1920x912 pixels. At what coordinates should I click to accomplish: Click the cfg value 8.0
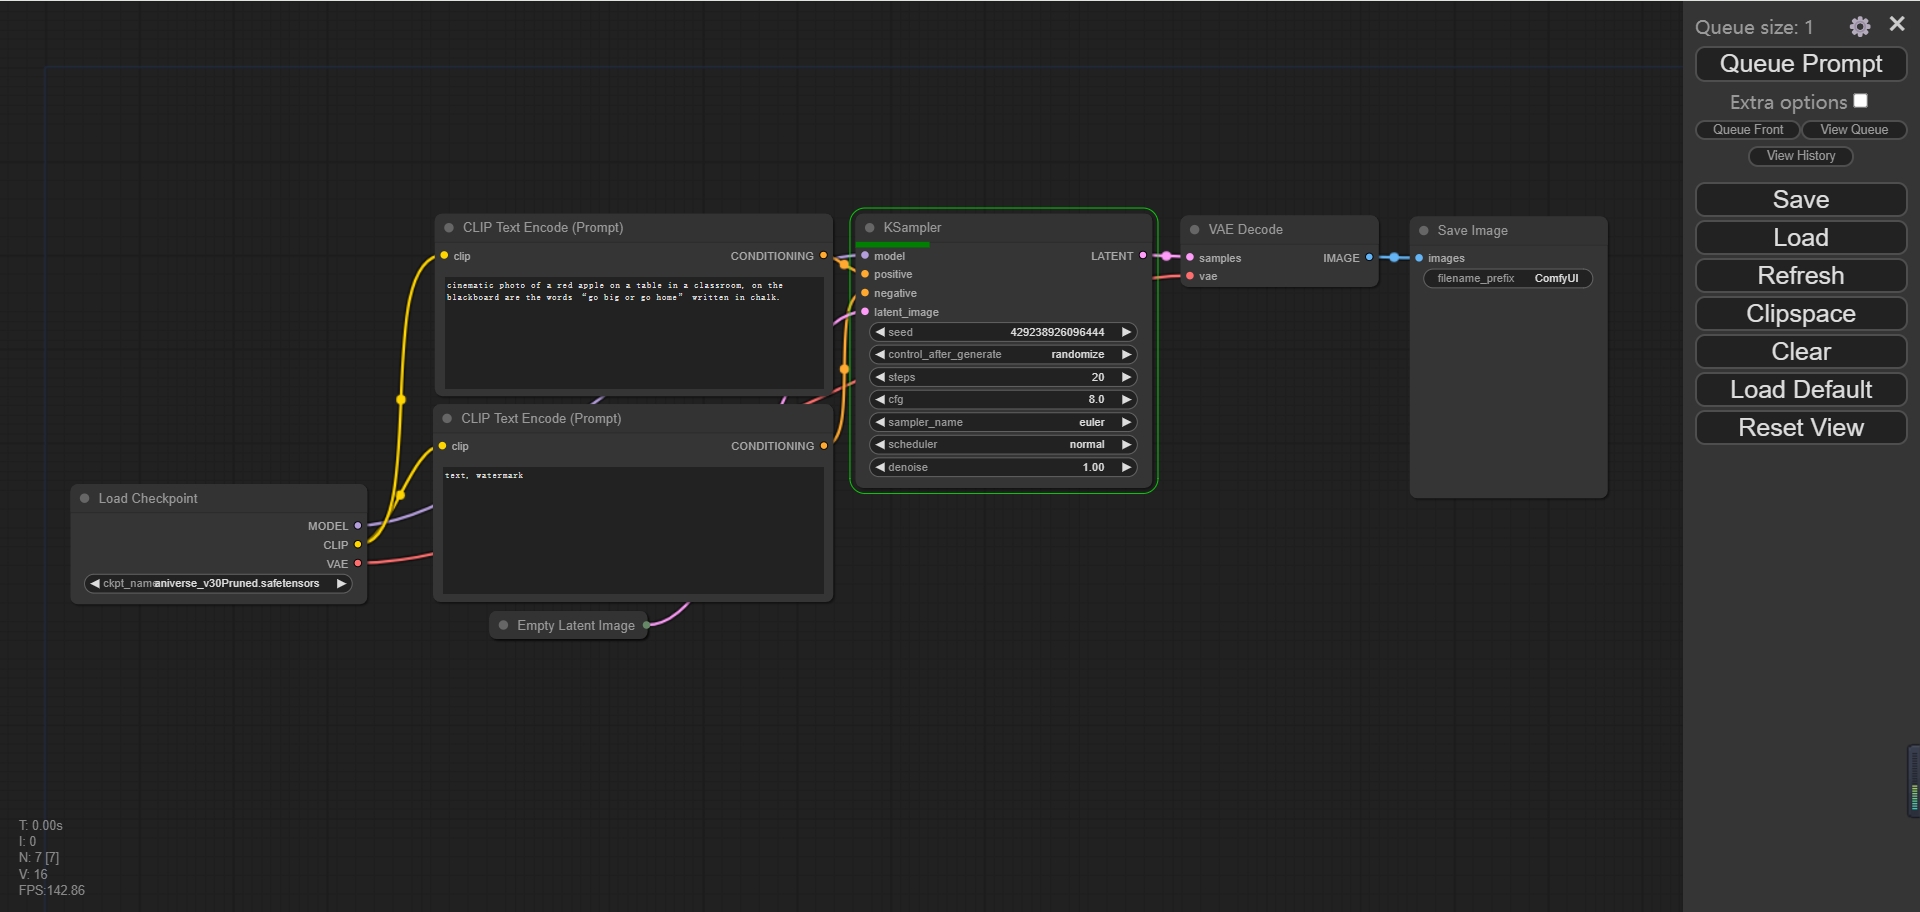tap(1096, 400)
